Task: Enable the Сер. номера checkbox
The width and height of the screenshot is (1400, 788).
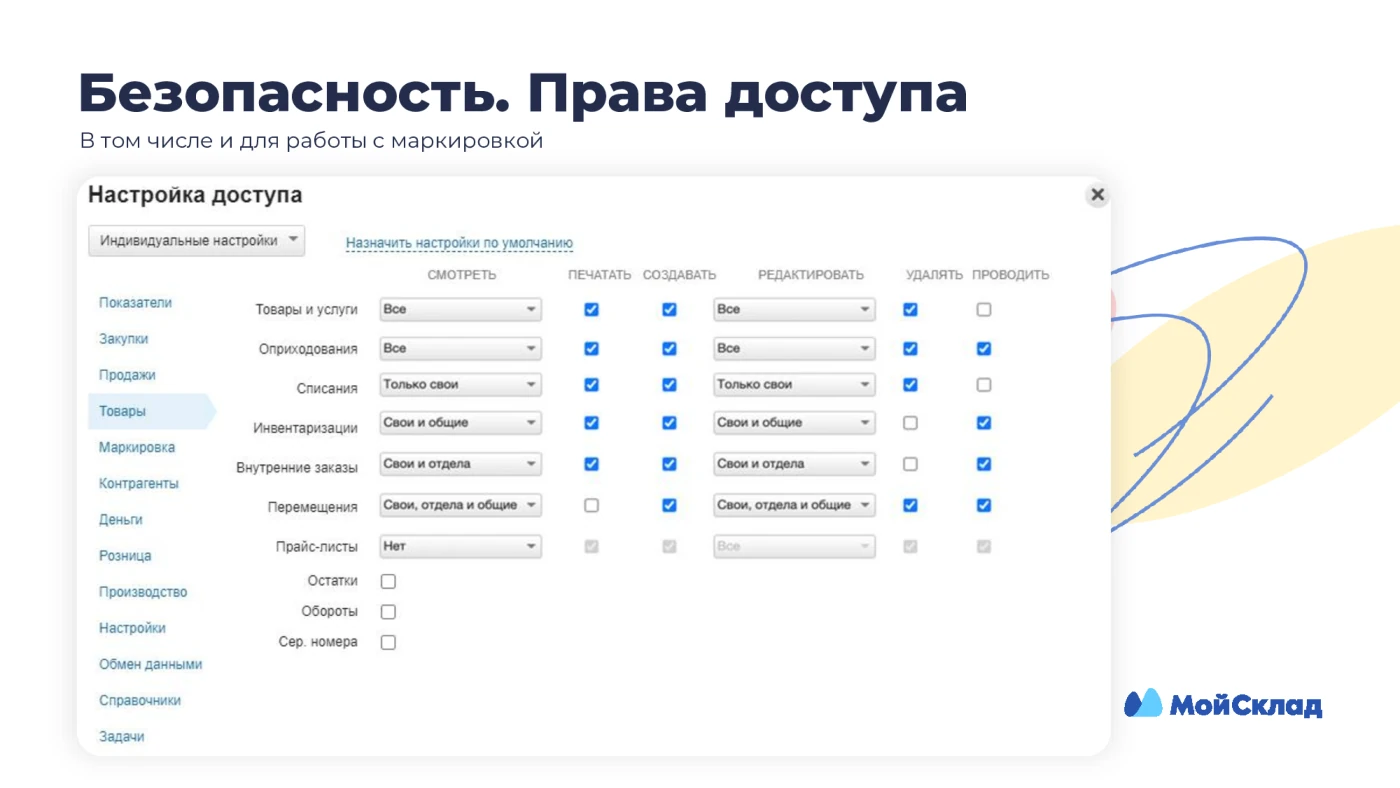Action: (388, 643)
